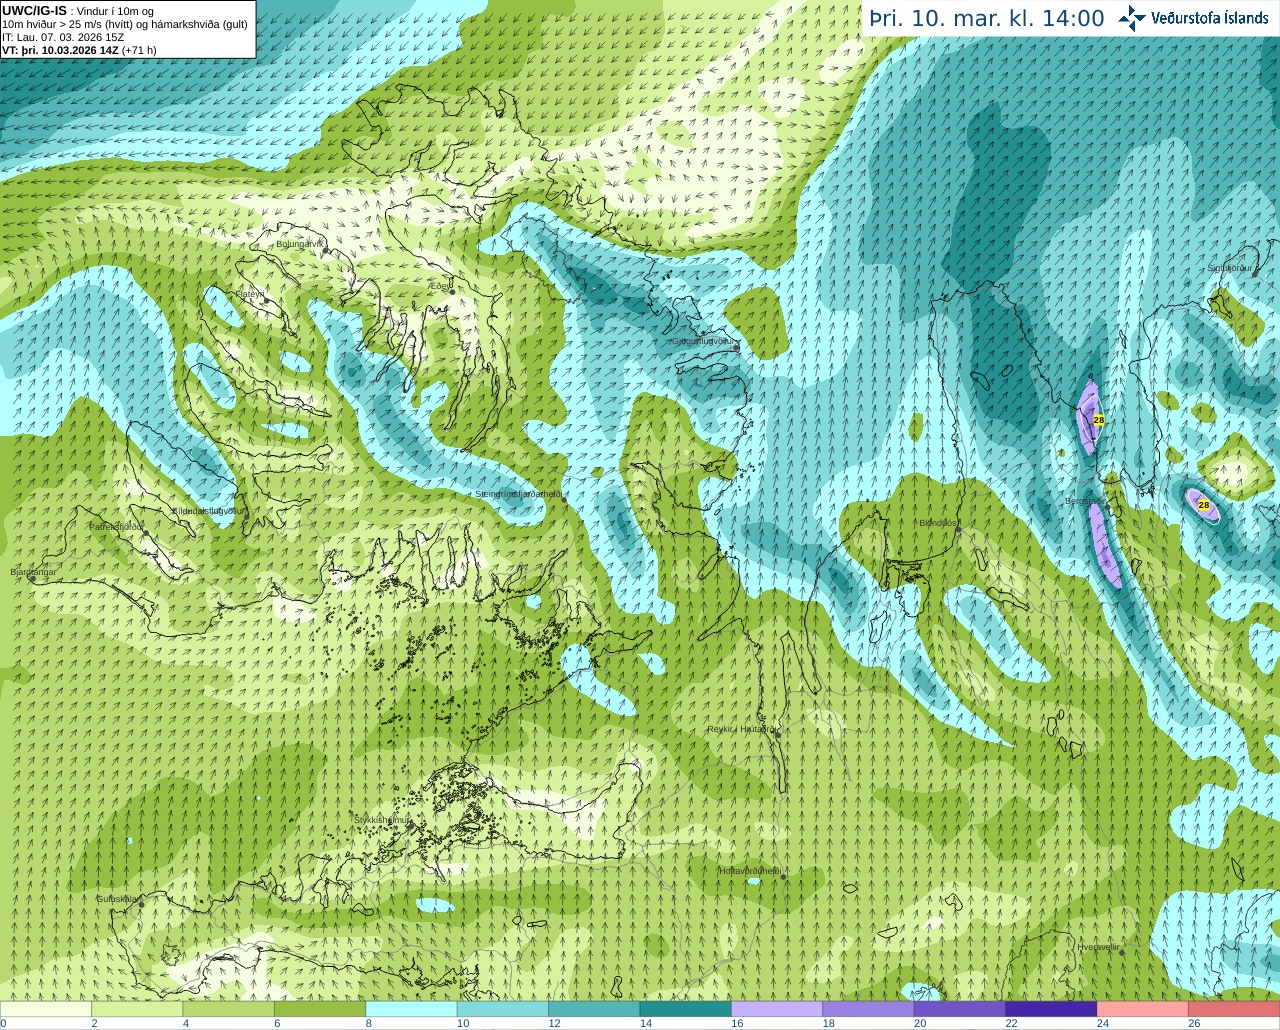Click the Gjögurflugvöllur station label
Viewport: 1280px width, 1030px height.
(x=704, y=341)
